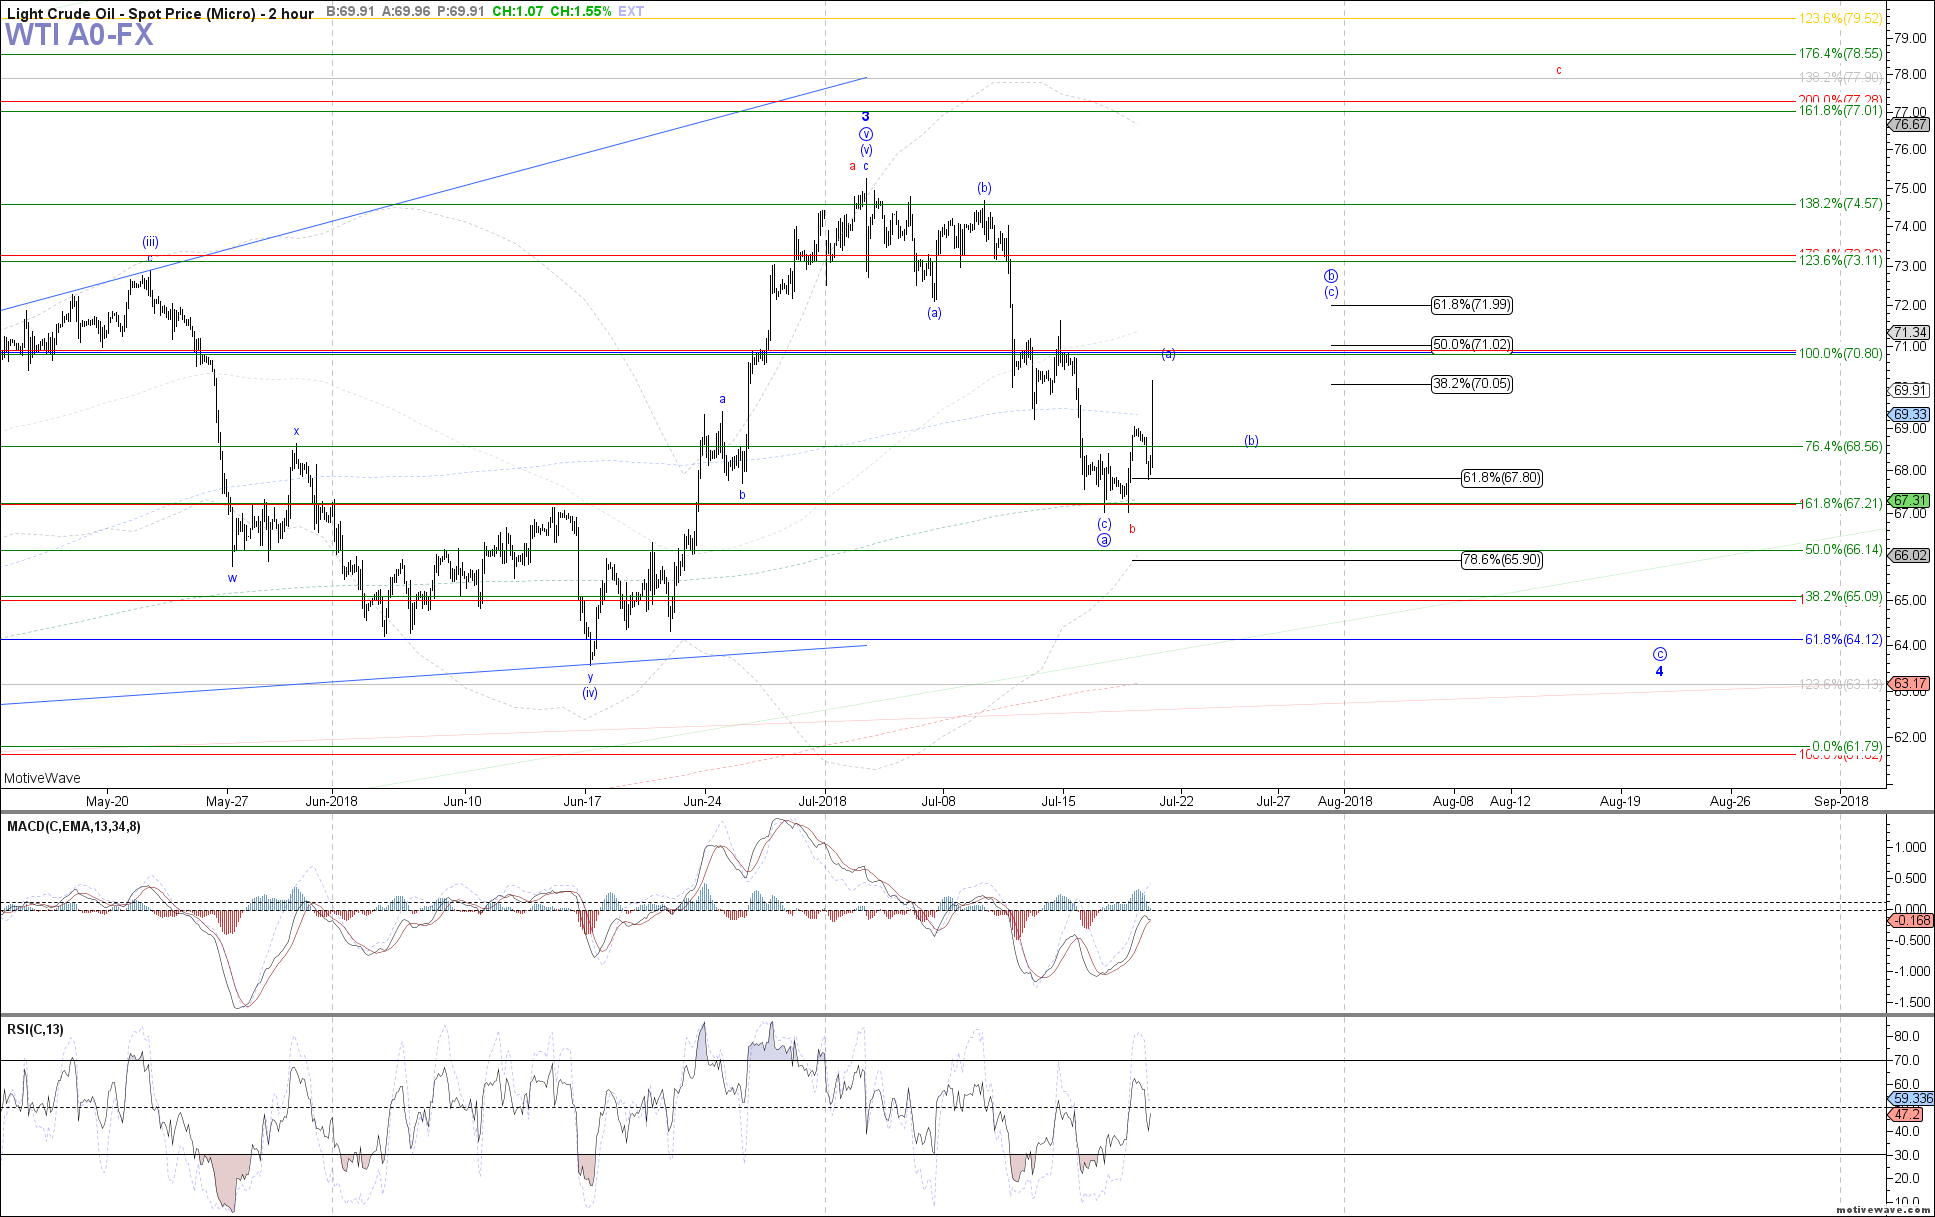Select 'Jul-15' on the time axis
The width and height of the screenshot is (1935, 1217).
tap(1059, 801)
